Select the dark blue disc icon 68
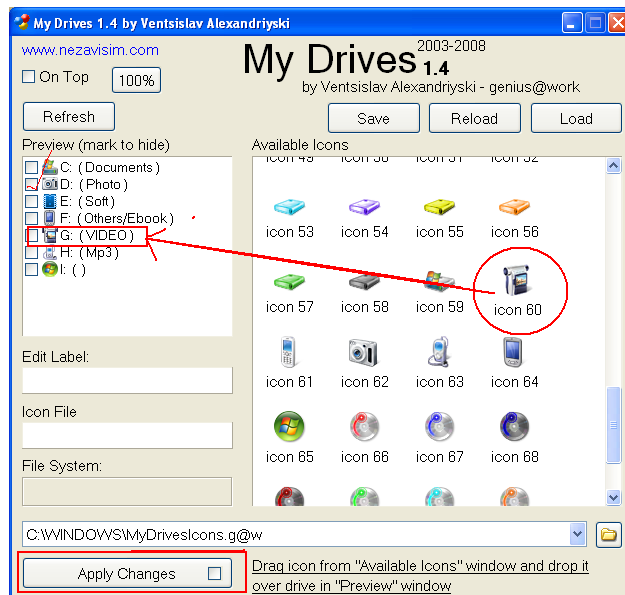This screenshot has width=625, height=595. (x=514, y=426)
